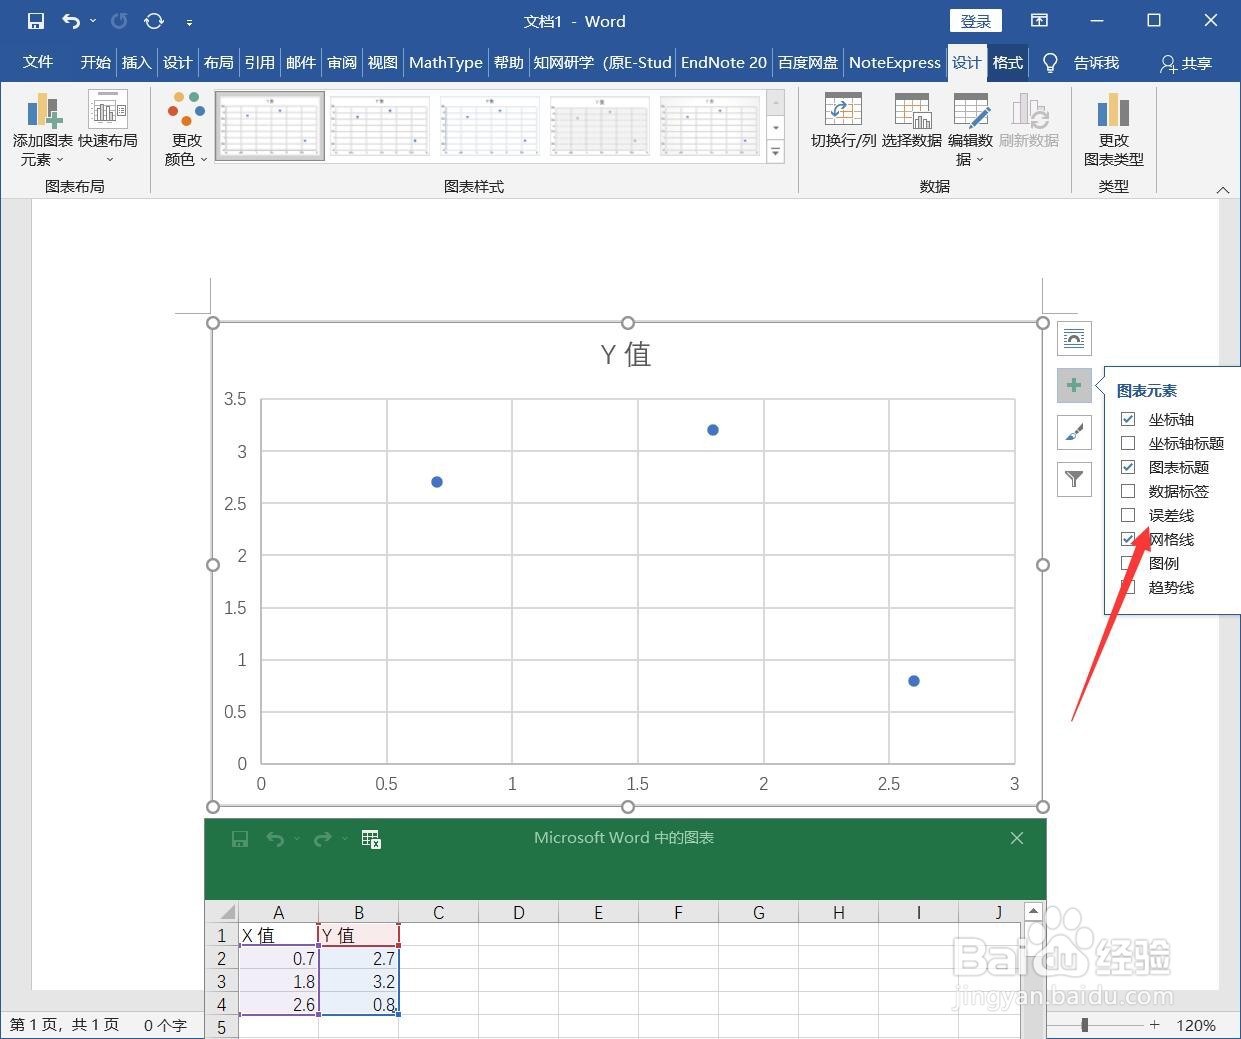
Task: Open chart styles paintbrush button
Action: [x=1074, y=432]
